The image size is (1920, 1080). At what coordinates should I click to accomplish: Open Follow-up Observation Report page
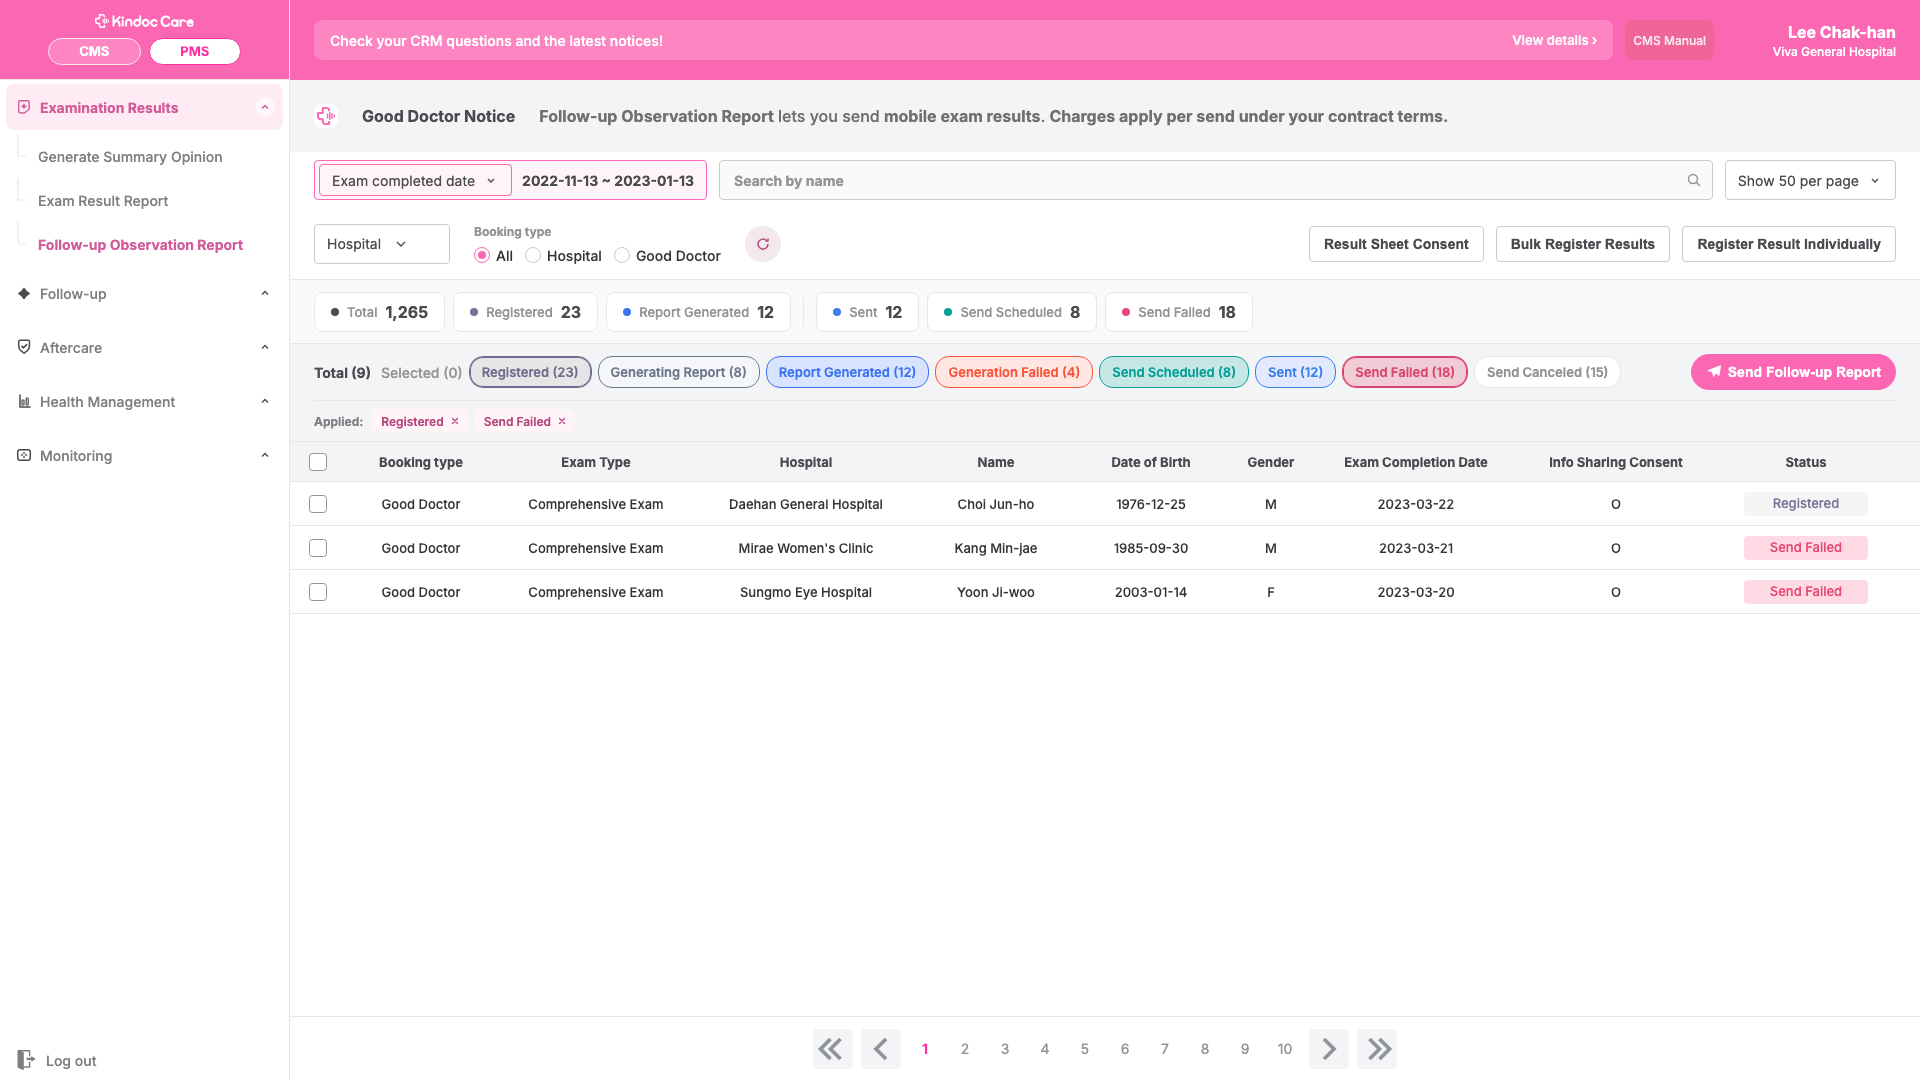(x=140, y=244)
